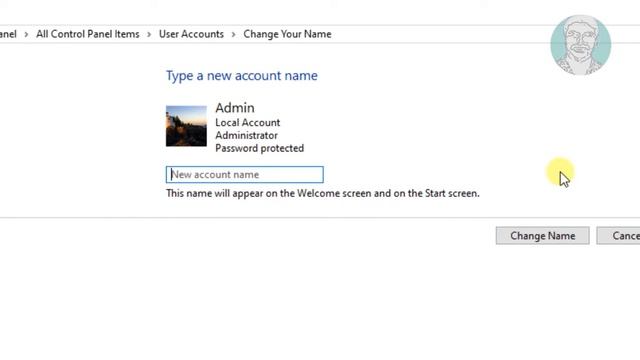
Task: Click the Welcome screen description text
Action: coord(323,193)
